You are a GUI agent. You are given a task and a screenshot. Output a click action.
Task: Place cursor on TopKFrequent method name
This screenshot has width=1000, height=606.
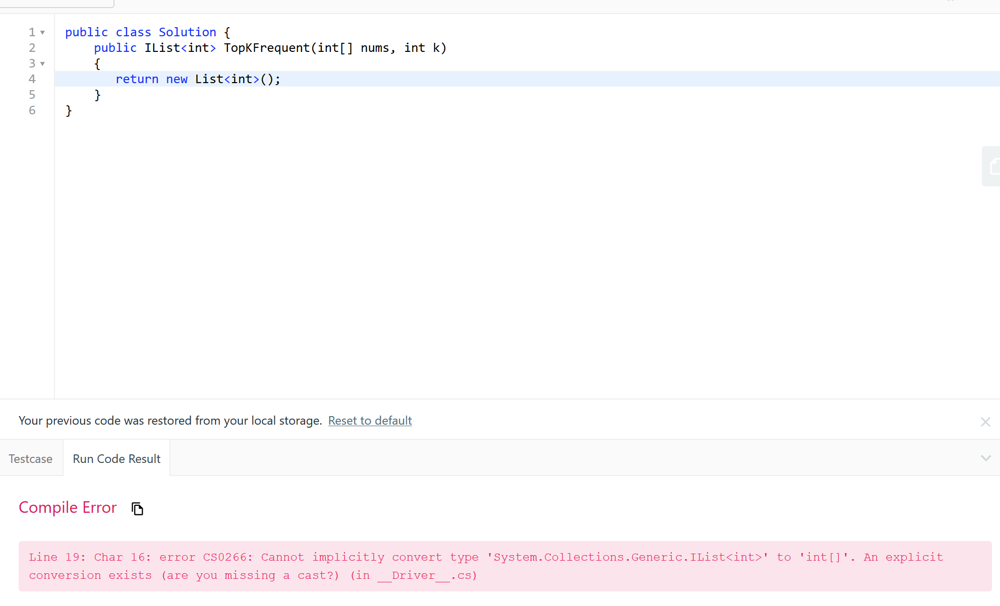(267, 48)
